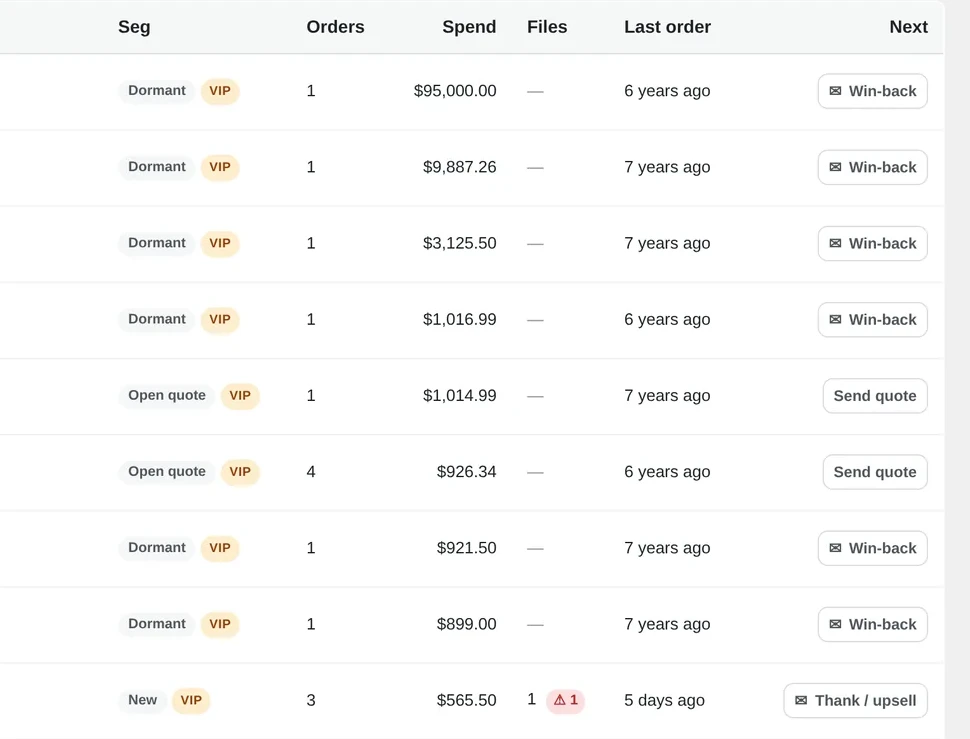The height and width of the screenshot is (739, 970).
Task: Click the orders count 3 in the $565.50 row
Action: pyautogui.click(x=311, y=700)
